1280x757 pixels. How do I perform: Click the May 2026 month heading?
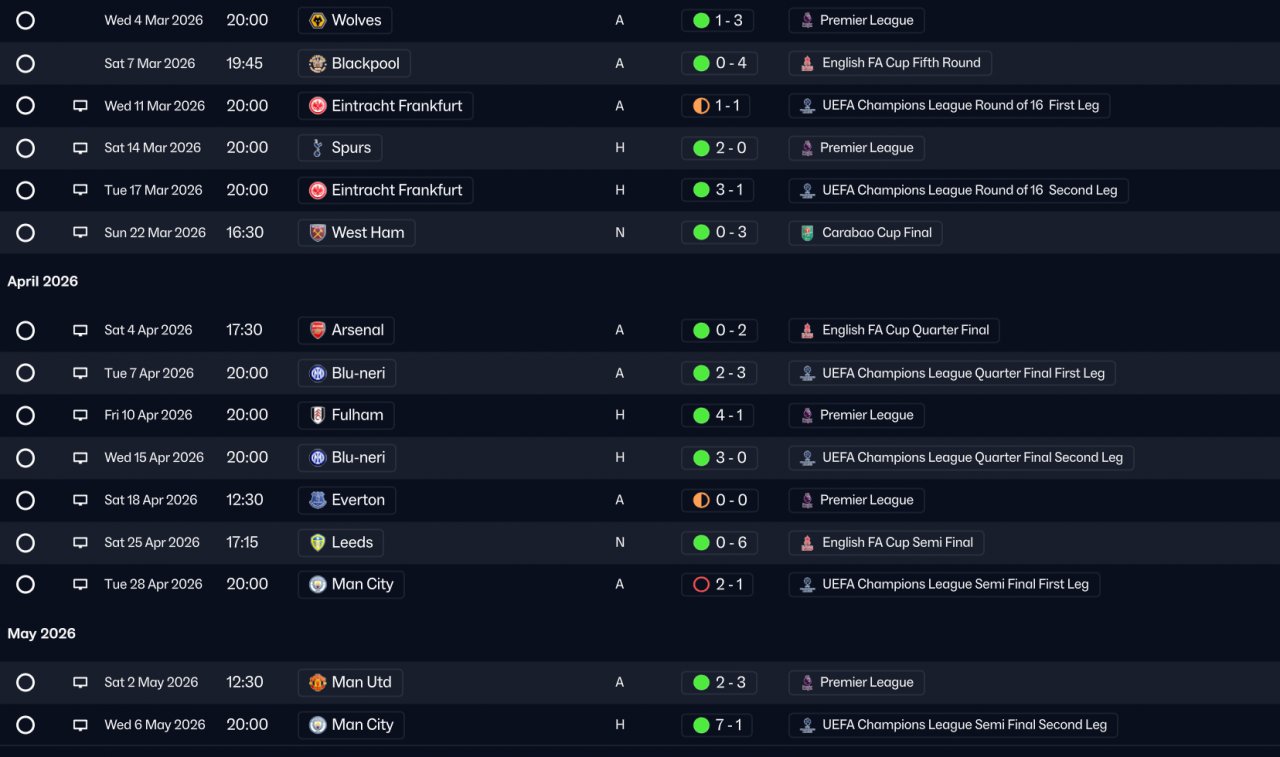click(x=42, y=634)
